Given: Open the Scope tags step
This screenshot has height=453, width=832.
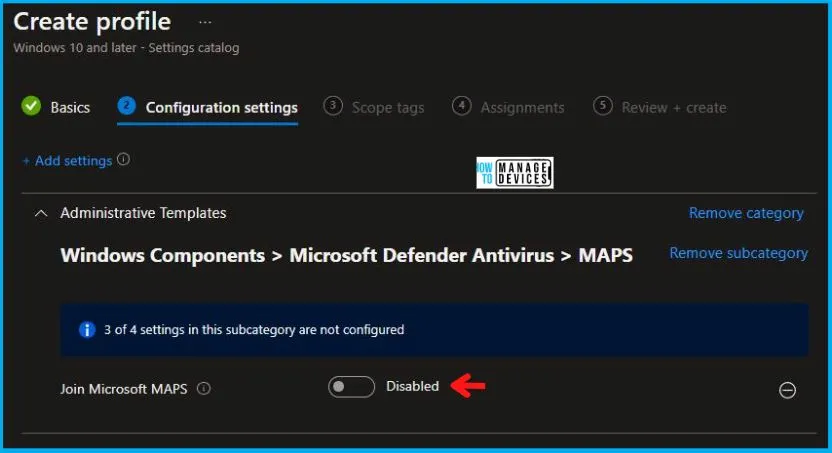Looking at the screenshot, I should point(374,107).
